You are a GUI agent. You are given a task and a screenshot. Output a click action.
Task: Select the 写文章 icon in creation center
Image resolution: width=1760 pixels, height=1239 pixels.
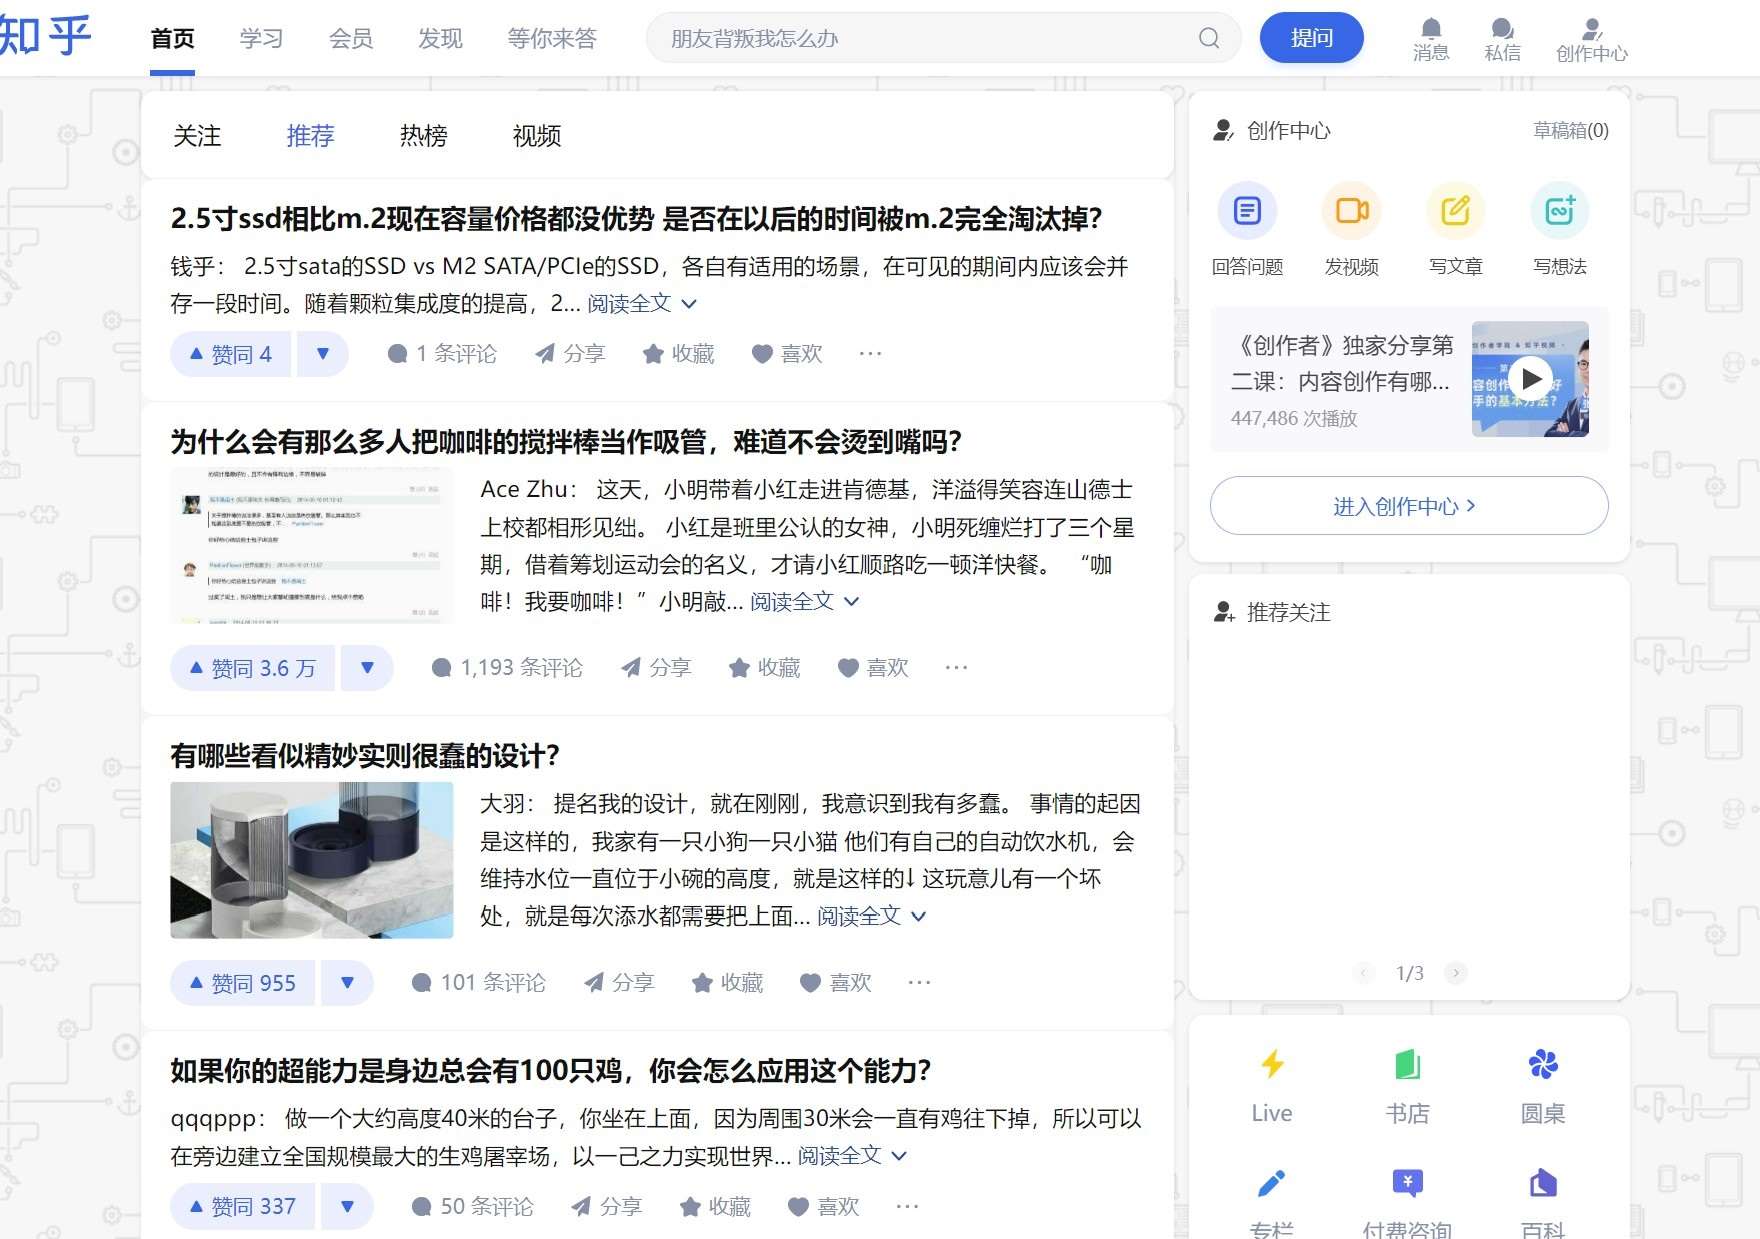tap(1455, 211)
